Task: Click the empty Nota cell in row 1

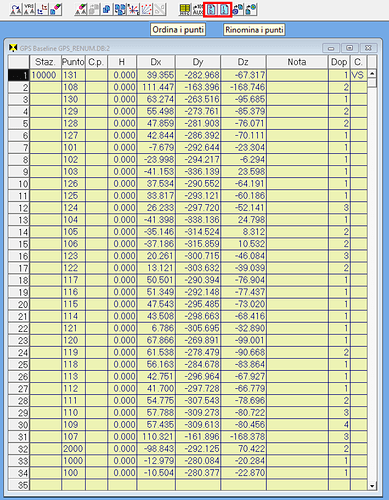Action: pos(297,75)
